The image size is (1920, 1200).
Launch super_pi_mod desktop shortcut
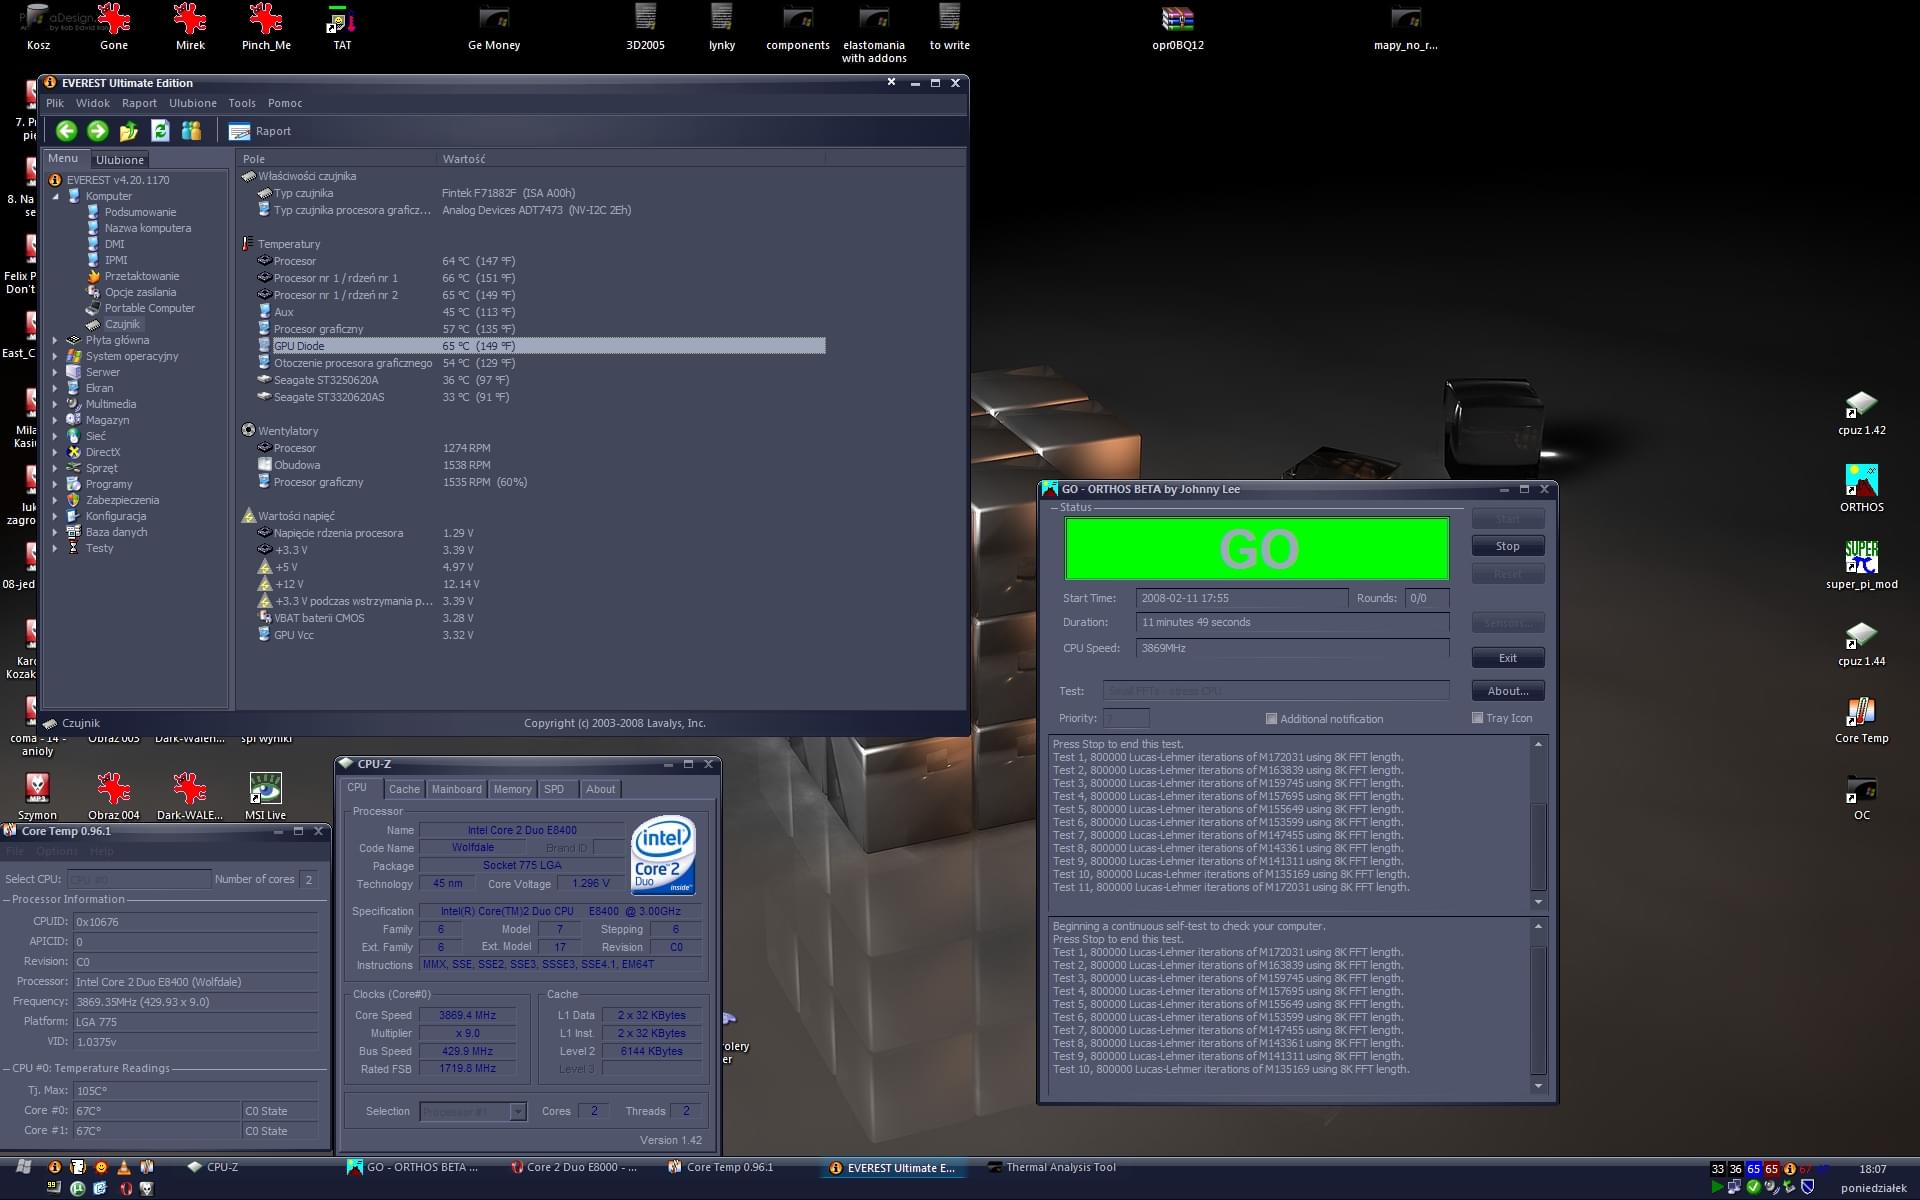1862,566
